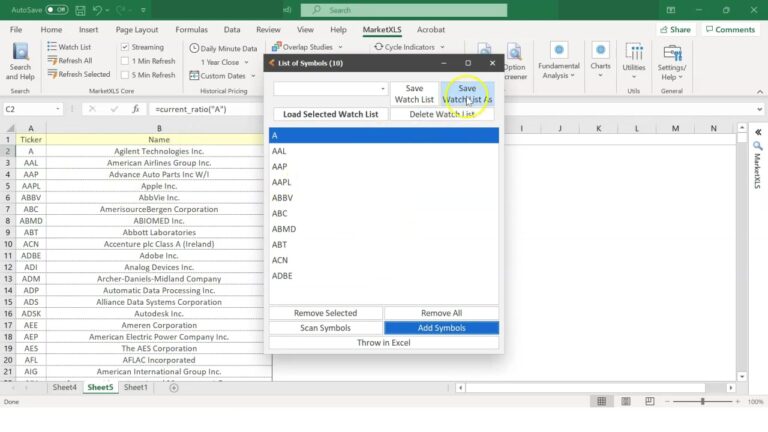Enable 1 Min Refresh checkbox
Image resolution: width=768 pixels, height=432 pixels.
[125, 61]
